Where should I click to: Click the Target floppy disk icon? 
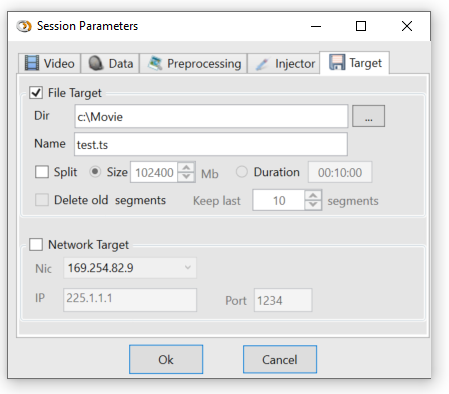point(337,62)
